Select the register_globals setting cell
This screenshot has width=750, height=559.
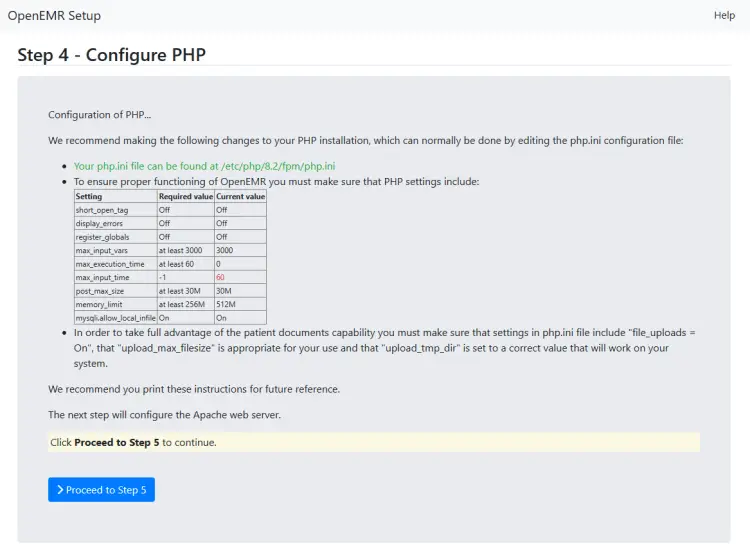102,237
